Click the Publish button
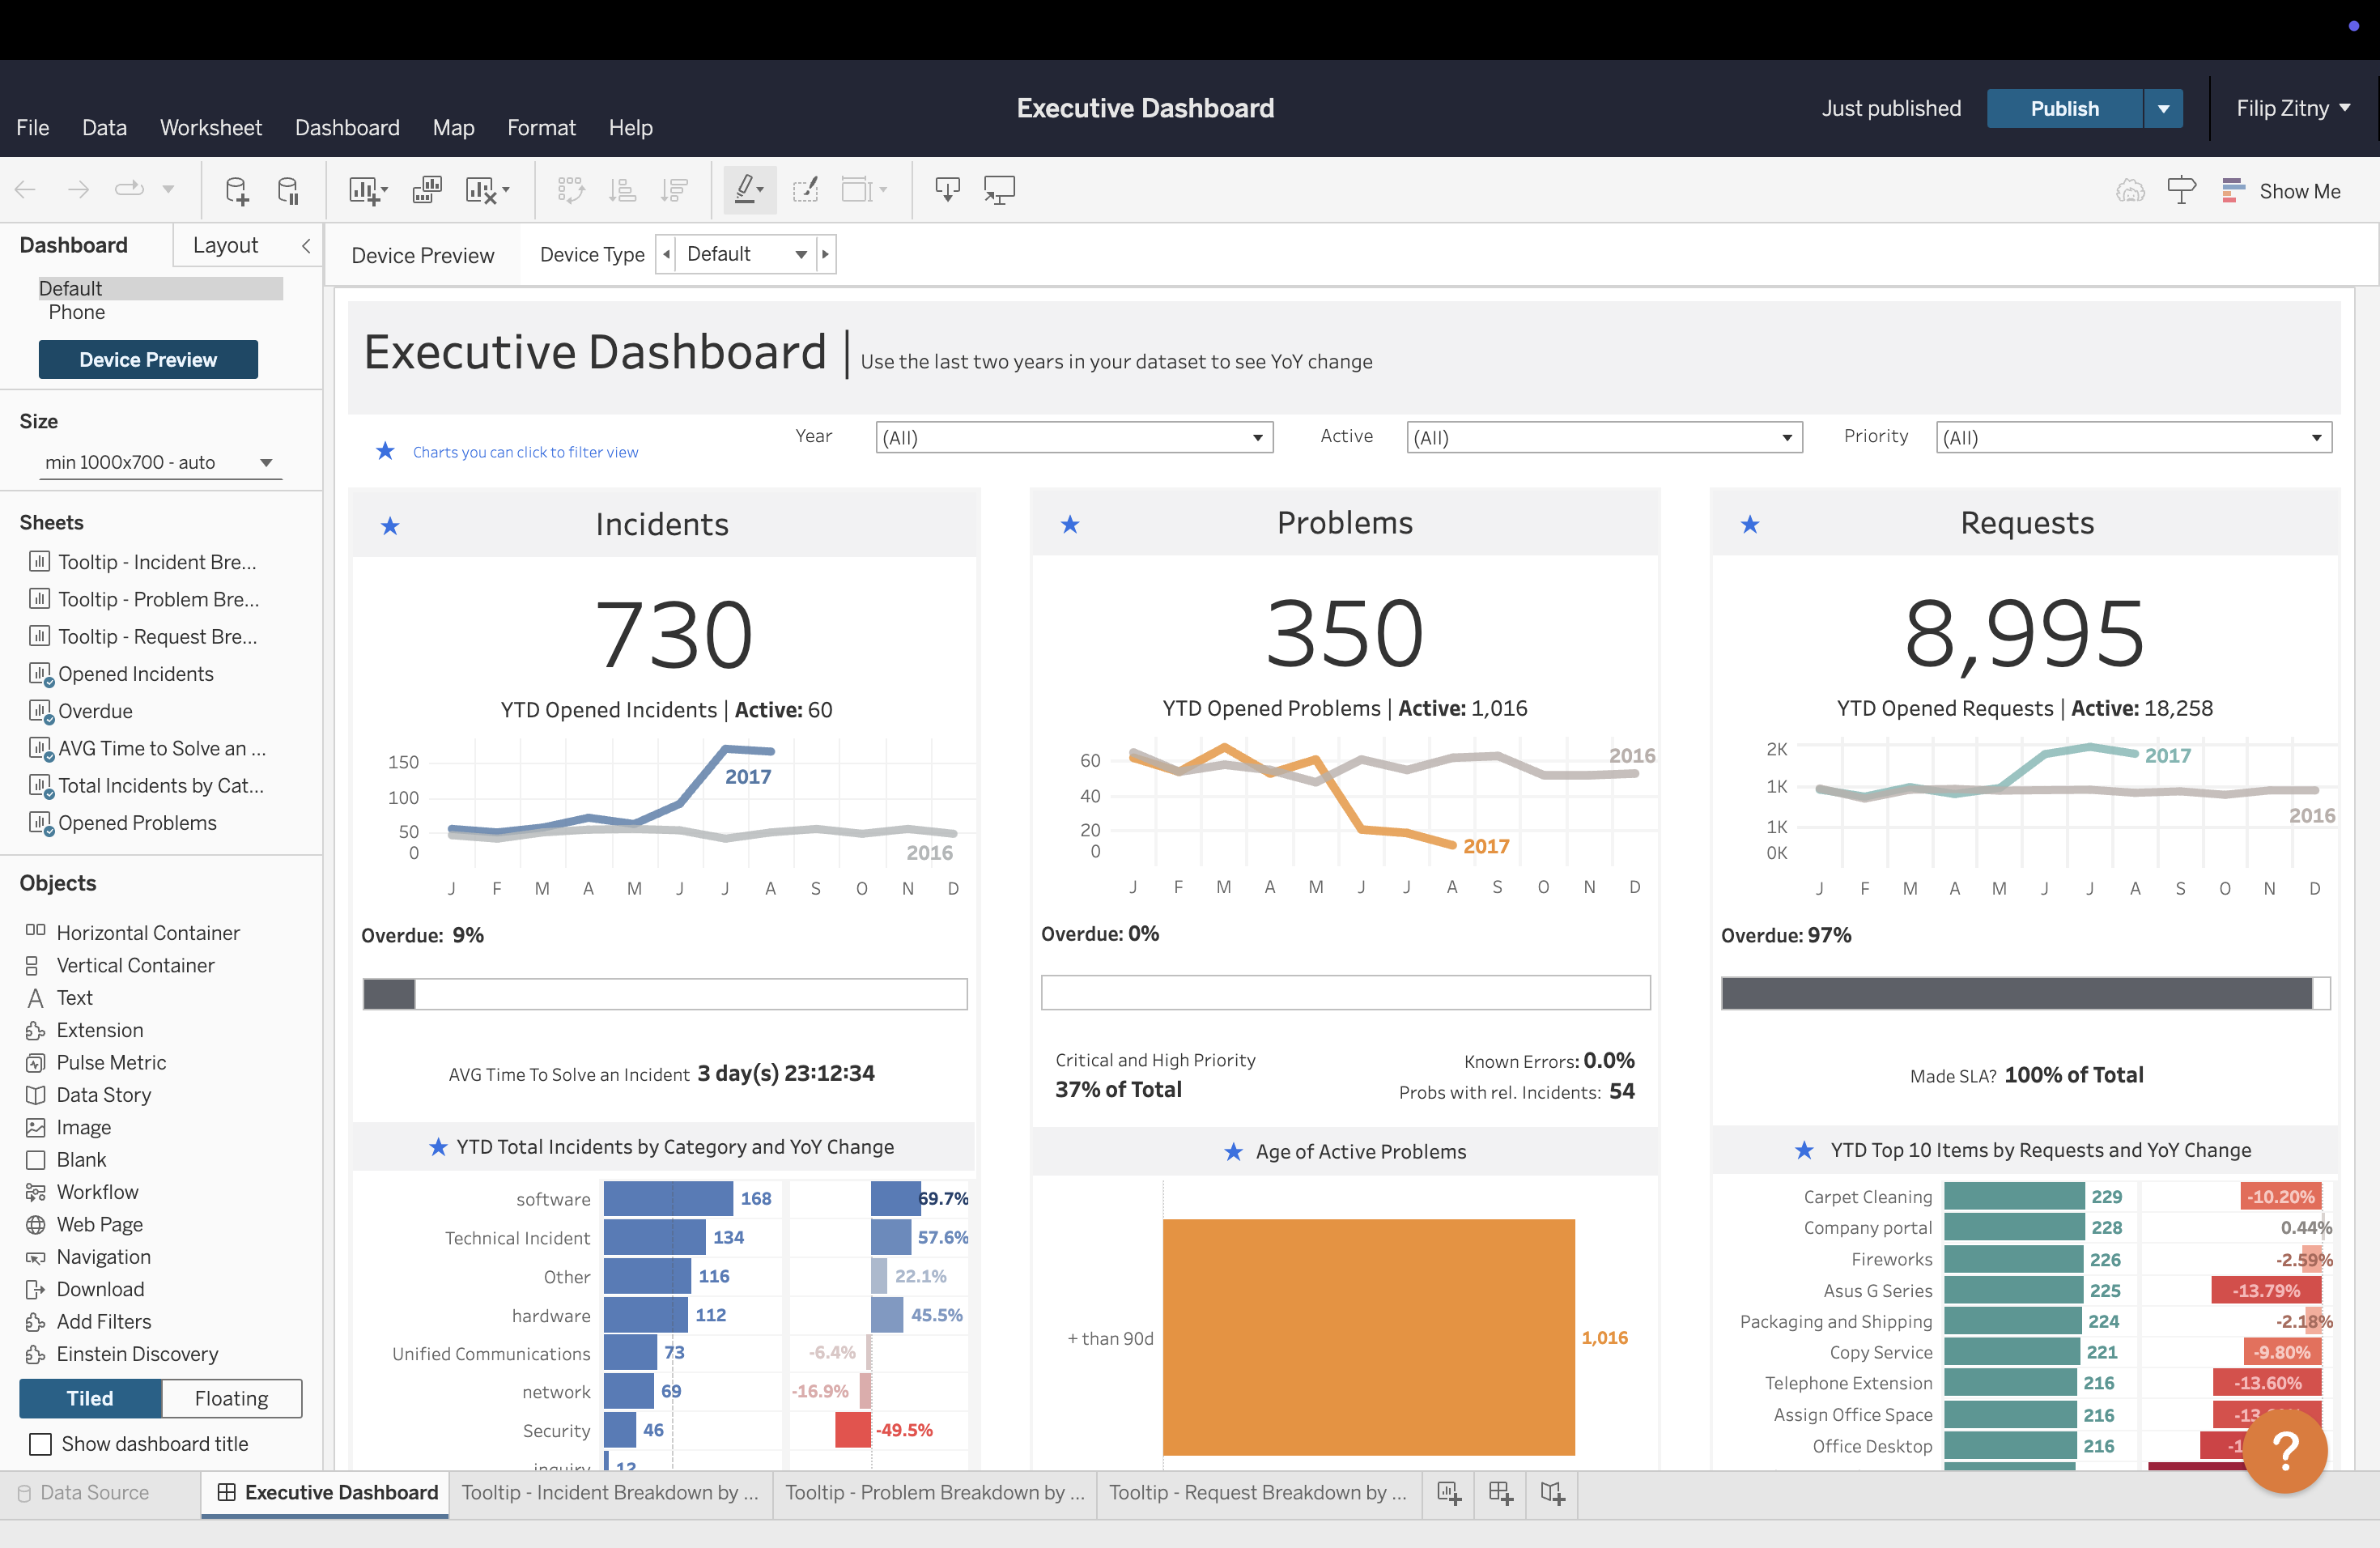2380x1548 pixels. point(2064,109)
